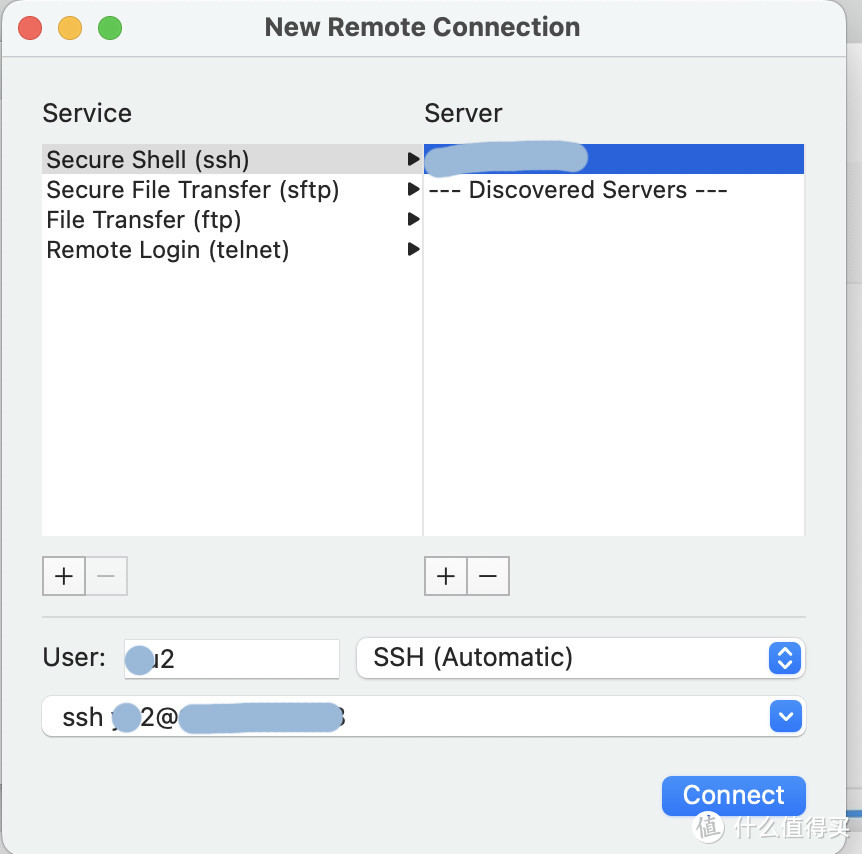Choose Remote Login (telnet) service
This screenshot has width=862, height=854.
click(168, 250)
